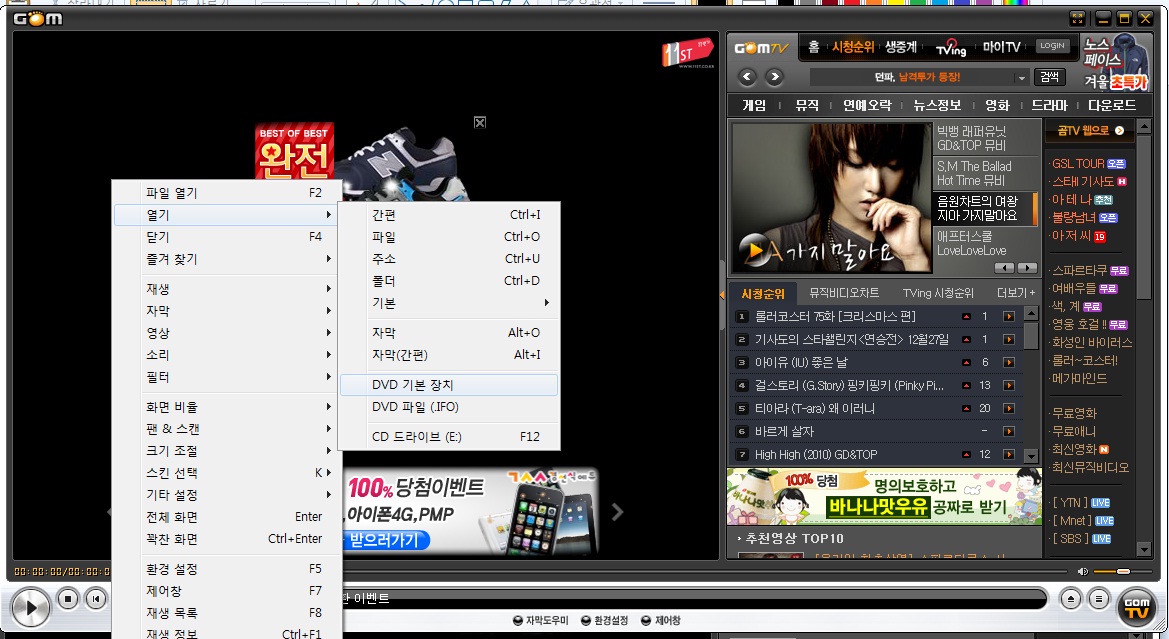
Task: Stop playback with the stop button
Action: (68, 599)
